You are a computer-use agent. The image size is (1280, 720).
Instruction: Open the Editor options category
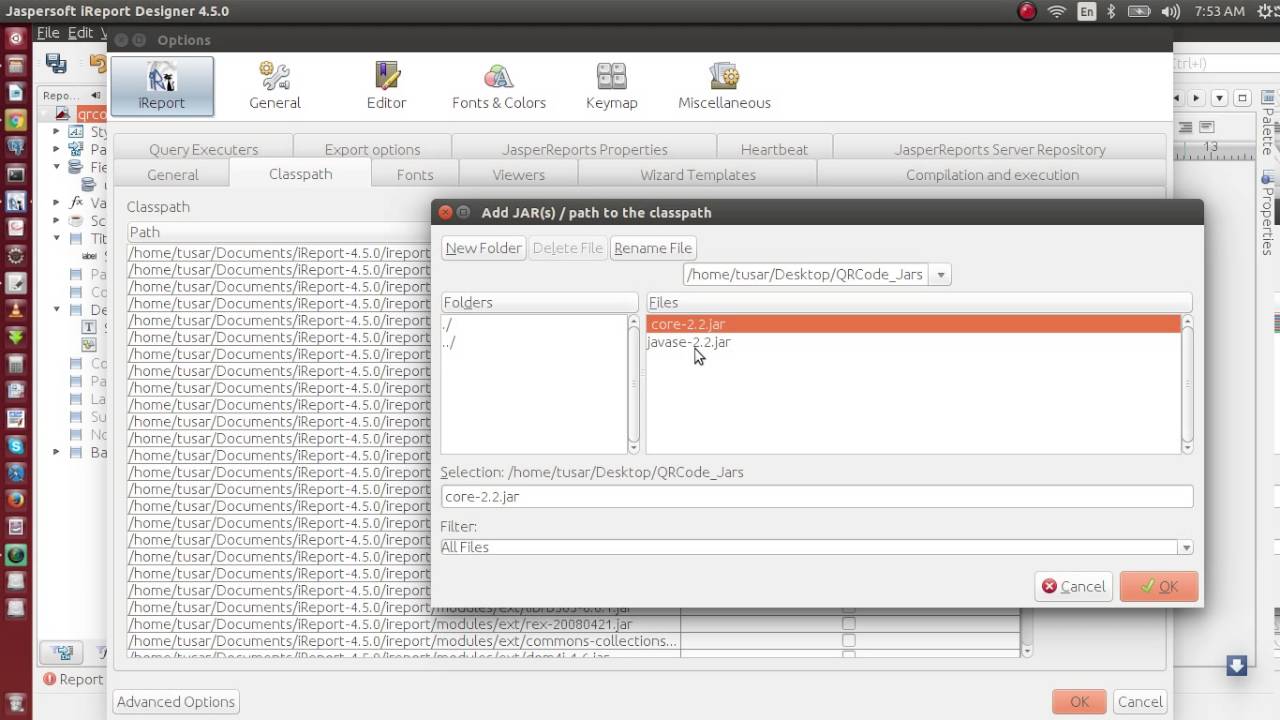pyautogui.click(x=386, y=86)
